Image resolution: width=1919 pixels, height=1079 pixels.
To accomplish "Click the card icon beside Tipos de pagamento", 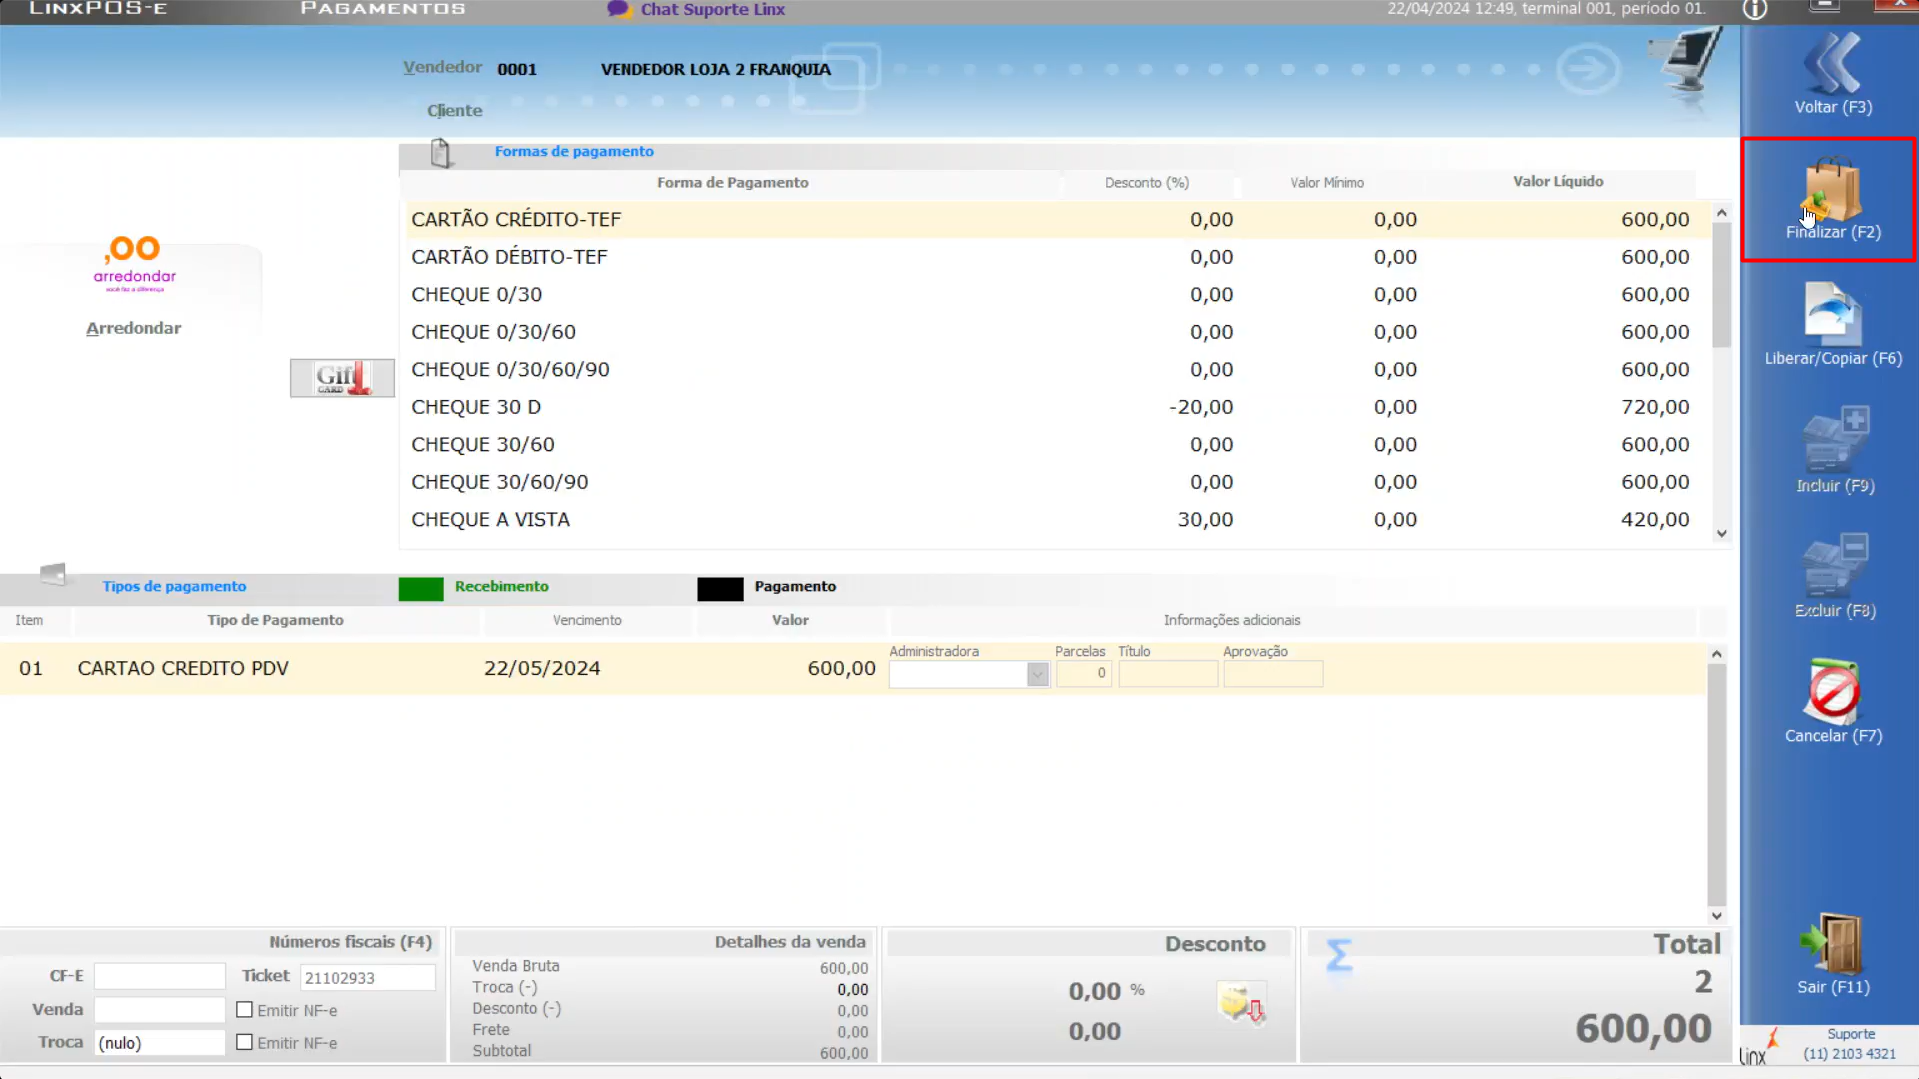I will 53,574.
